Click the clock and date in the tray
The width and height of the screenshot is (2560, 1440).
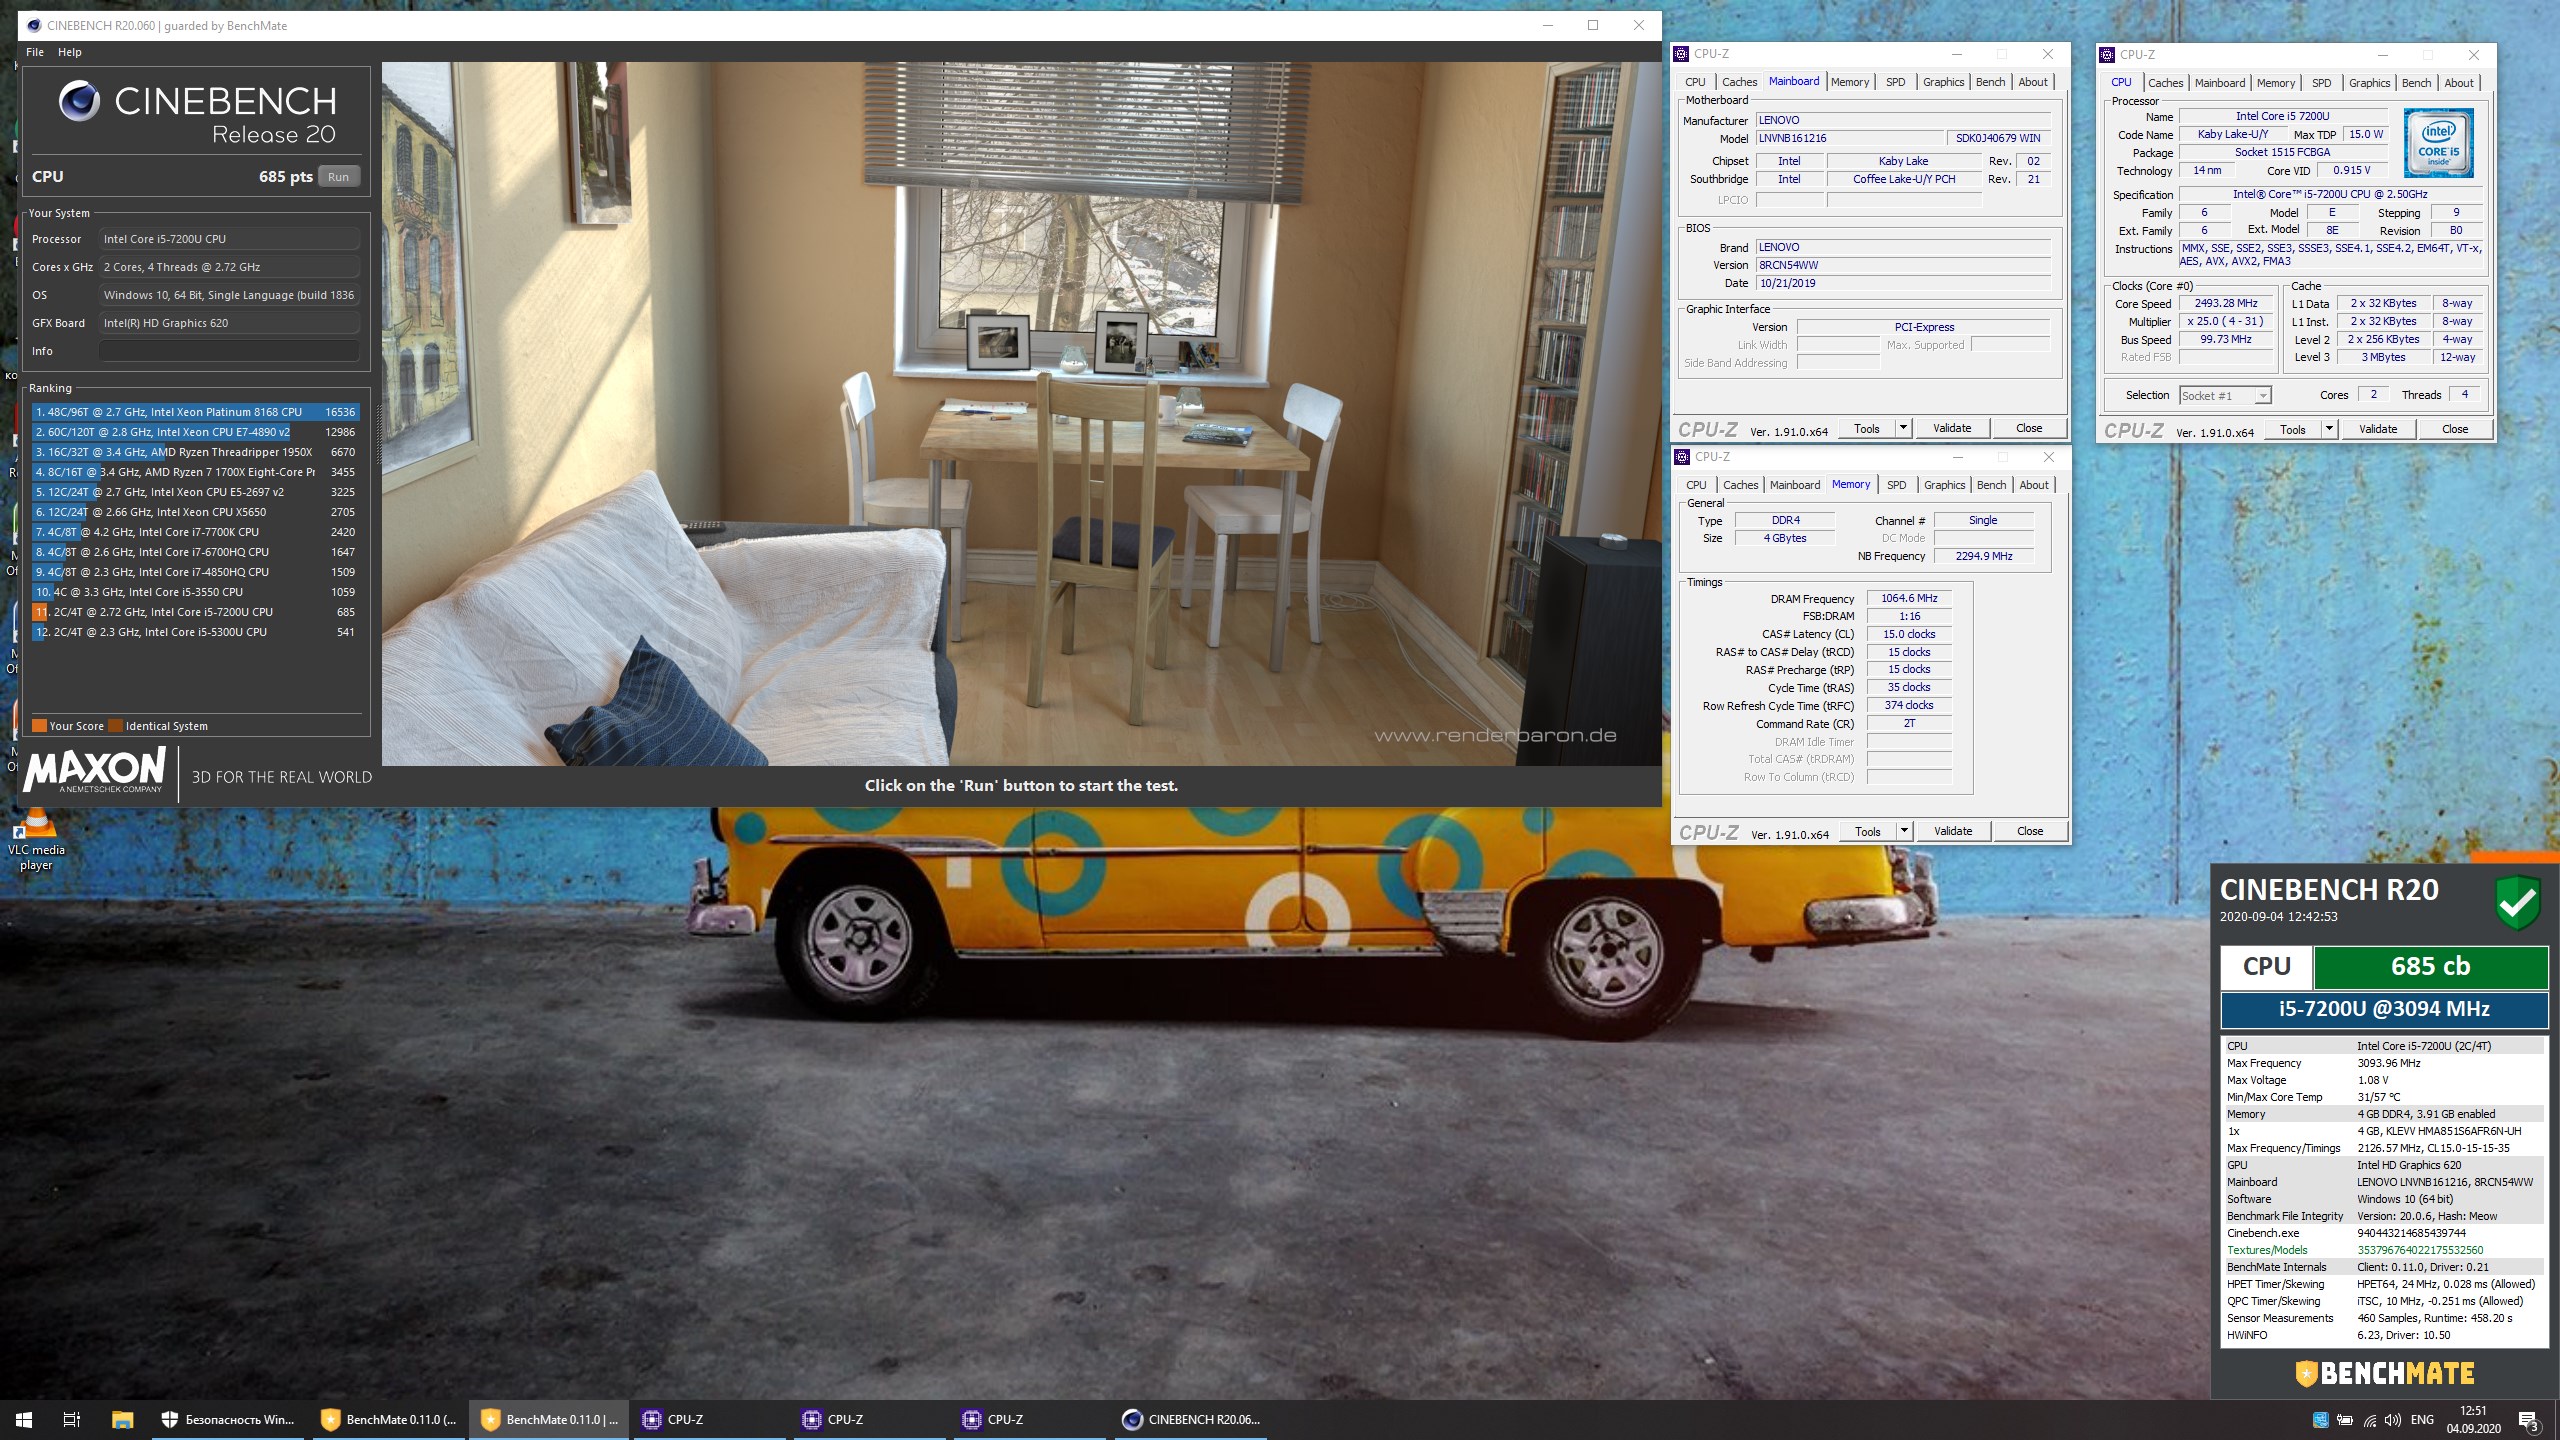pyautogui.click(x=2473, y=1420)
